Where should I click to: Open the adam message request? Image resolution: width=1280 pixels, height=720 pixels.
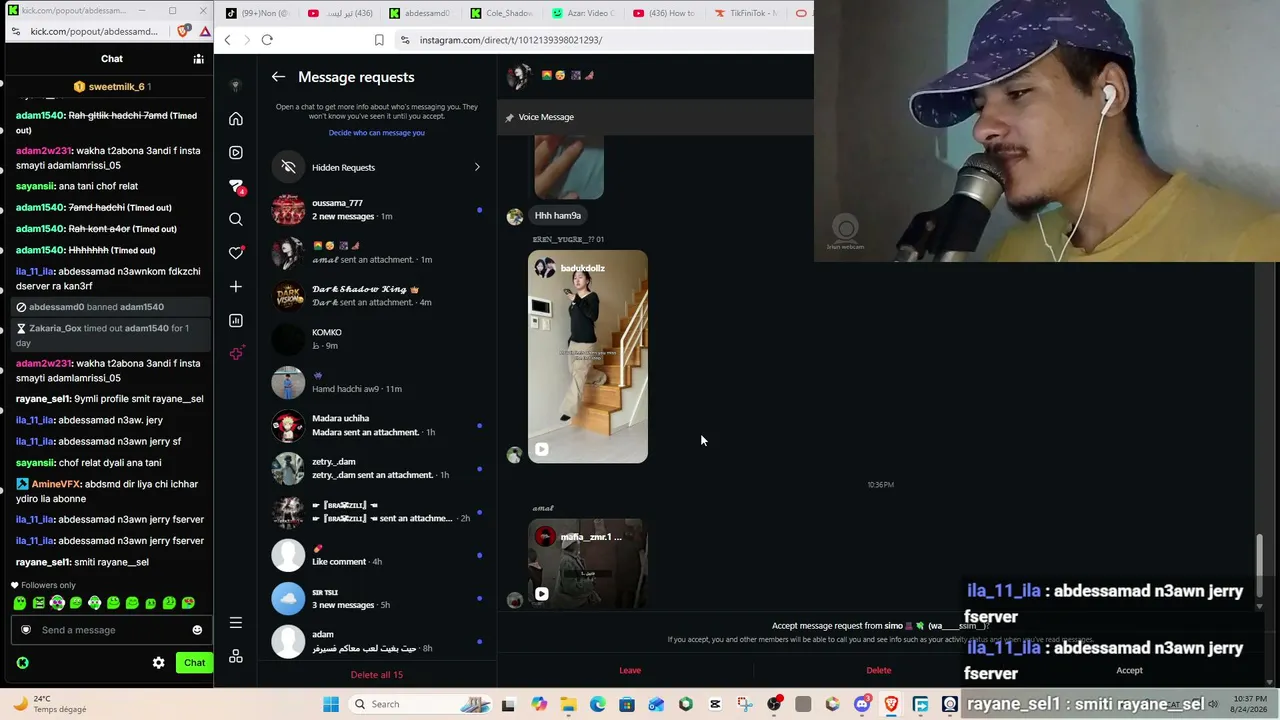377,641
